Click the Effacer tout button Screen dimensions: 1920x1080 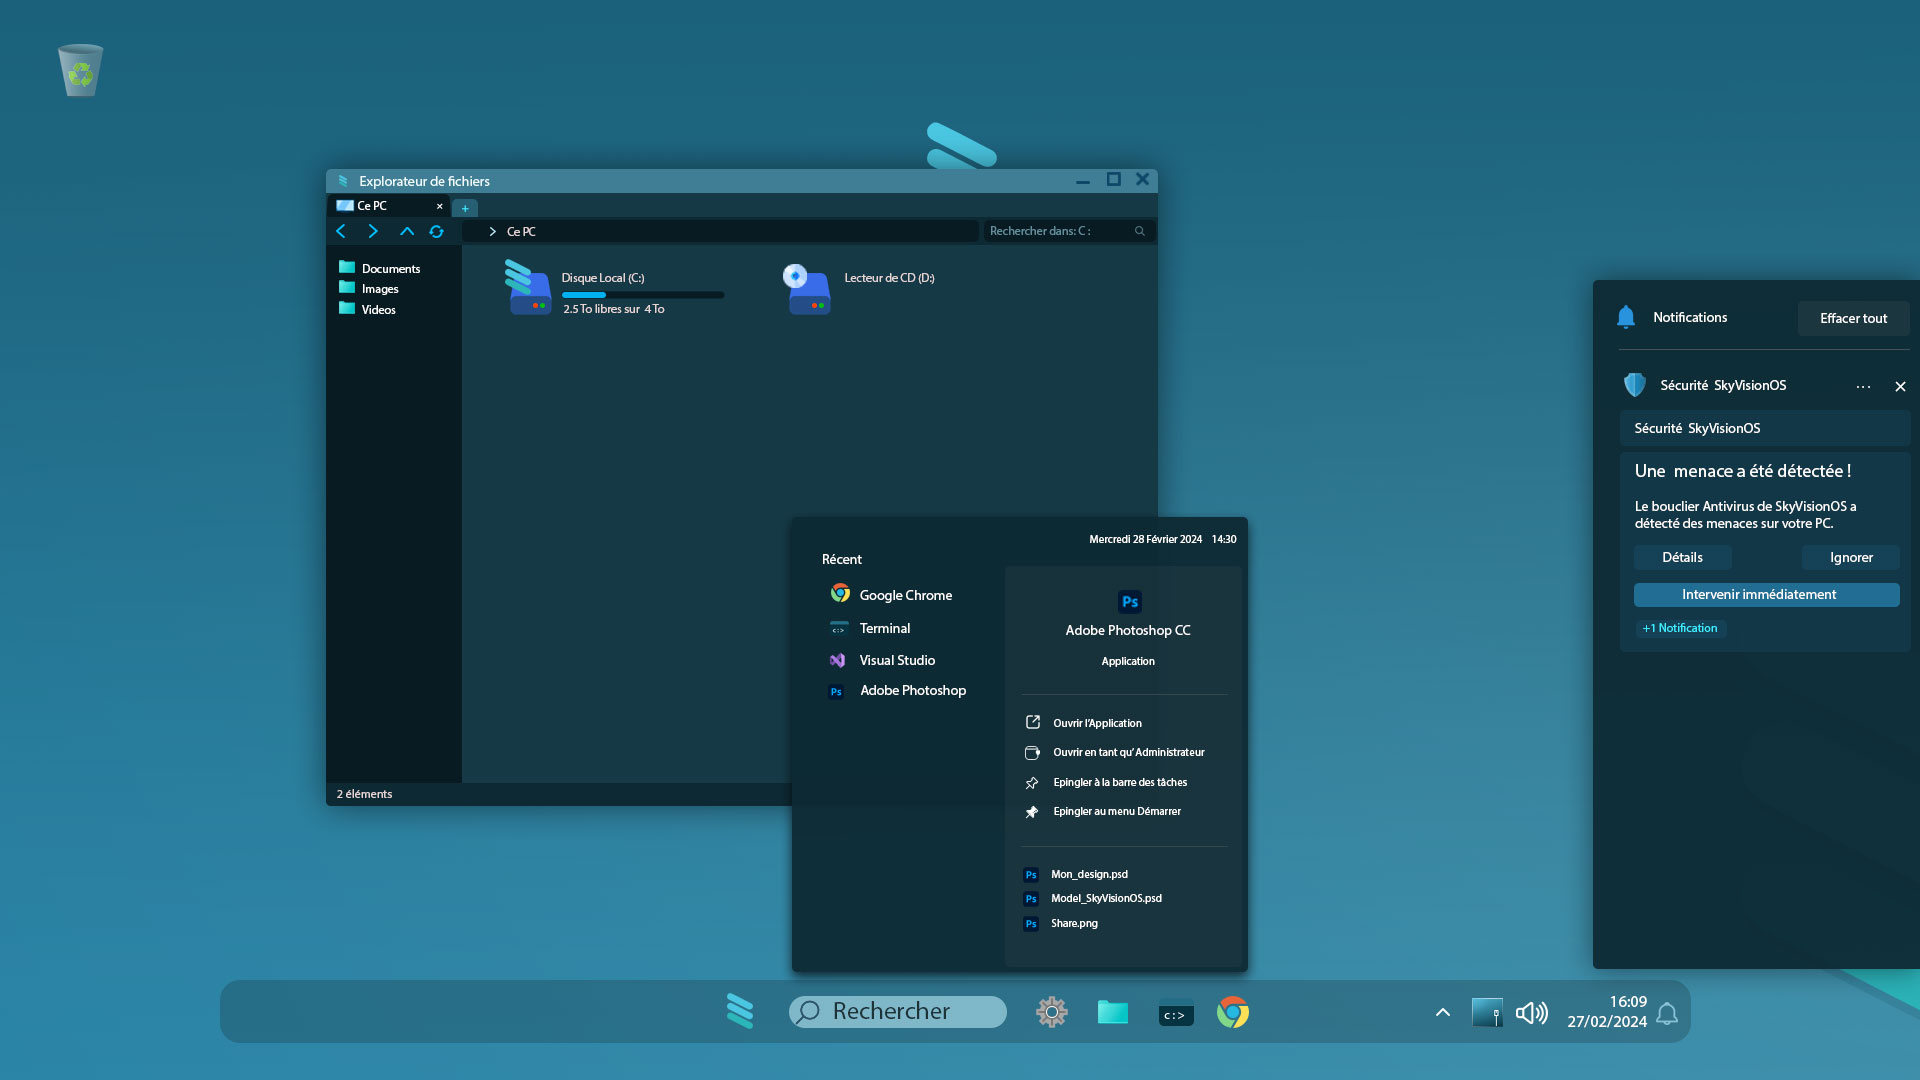(1853, 318)
